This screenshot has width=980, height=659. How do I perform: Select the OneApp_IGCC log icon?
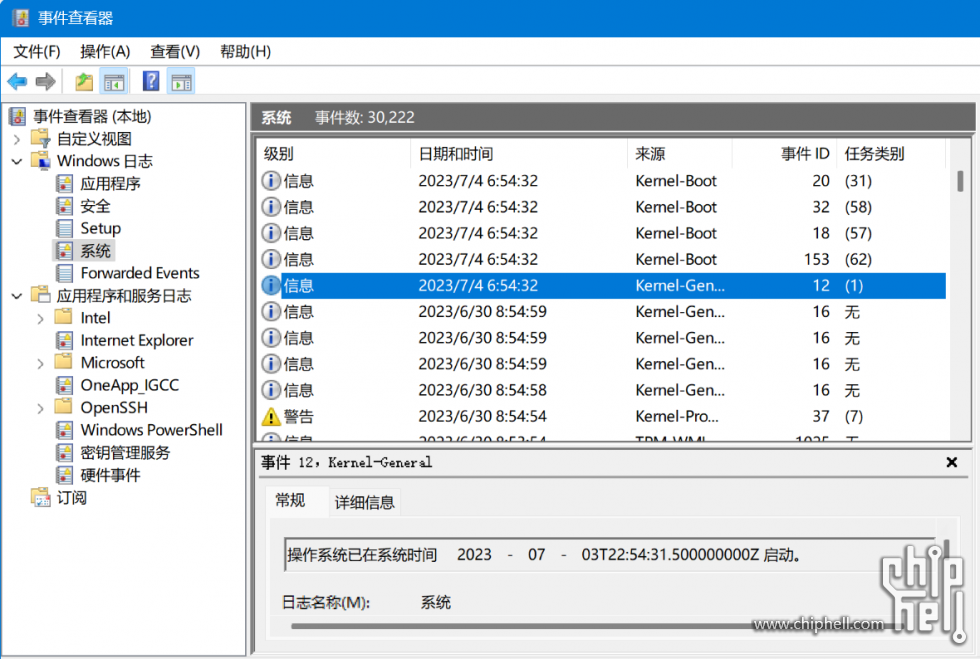[64, 385]
